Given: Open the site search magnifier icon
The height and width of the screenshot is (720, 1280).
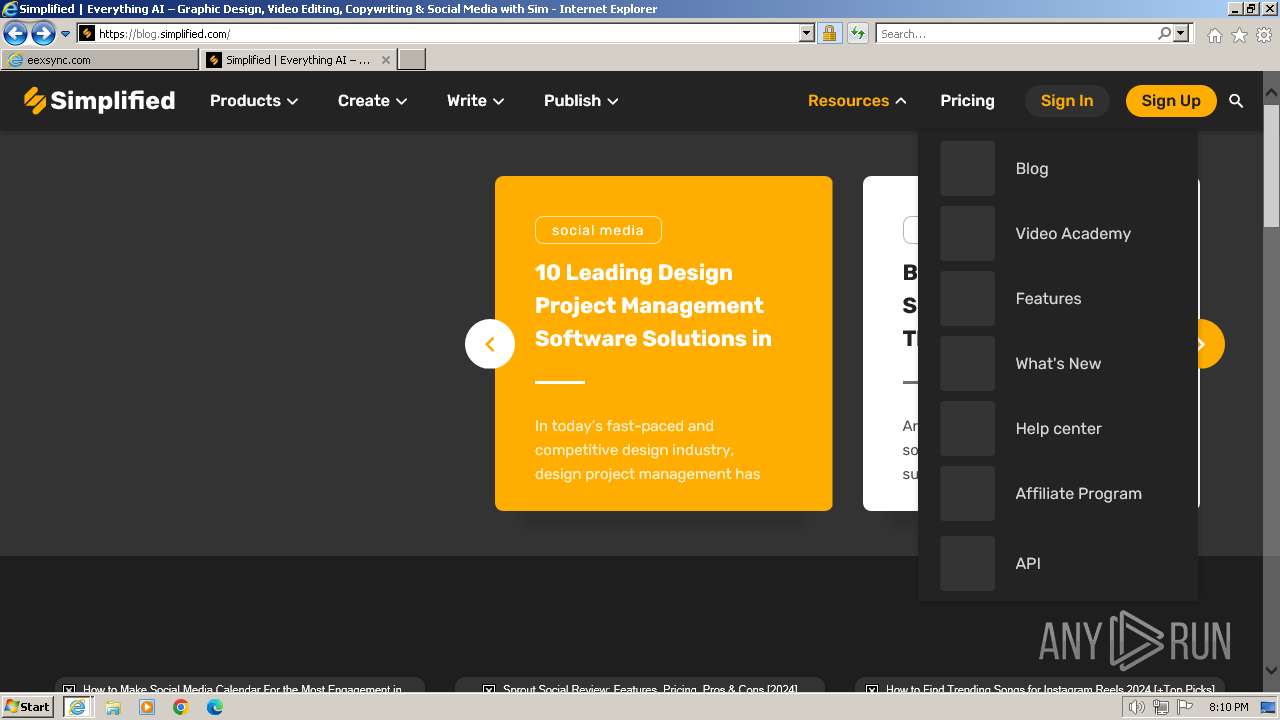Looking at the screenshot, I should tap(1236, 101).
